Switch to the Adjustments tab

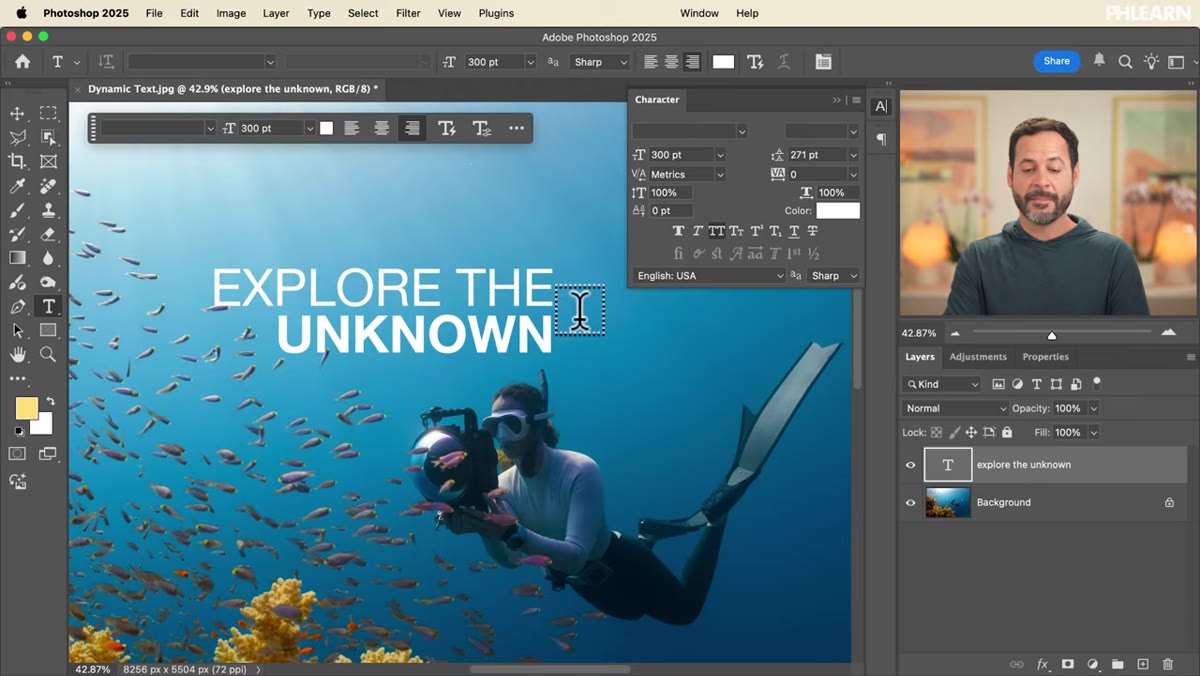click(x=978, y=357)
